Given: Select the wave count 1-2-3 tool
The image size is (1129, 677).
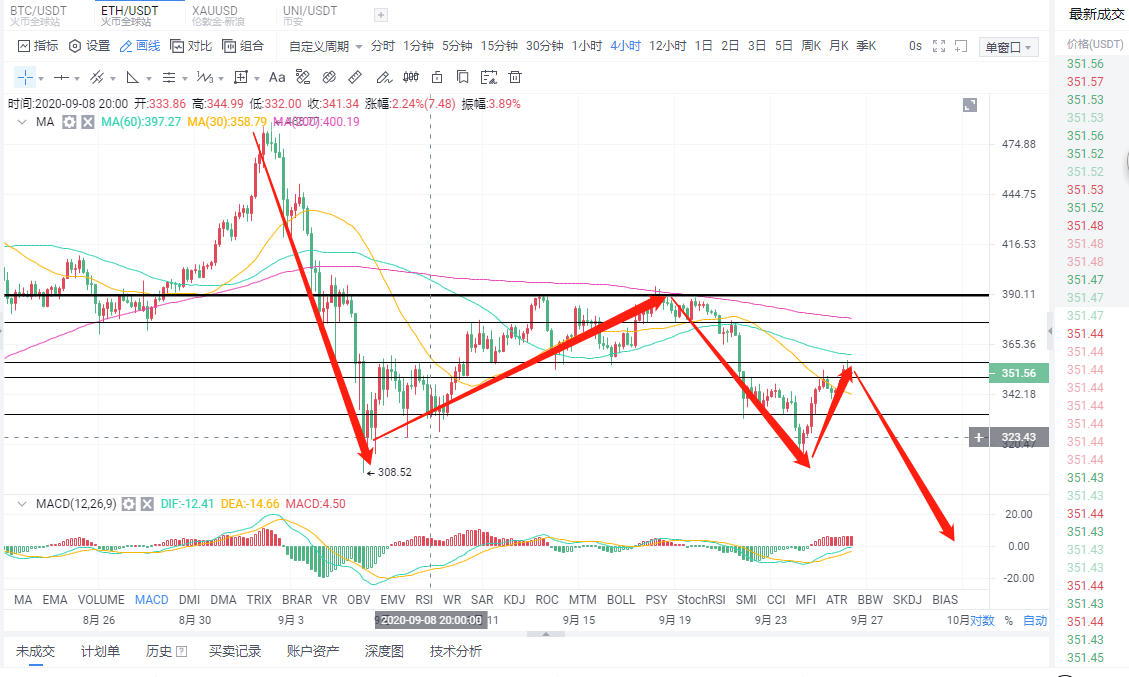Looking at the screenshot, I should pos(204,77).
